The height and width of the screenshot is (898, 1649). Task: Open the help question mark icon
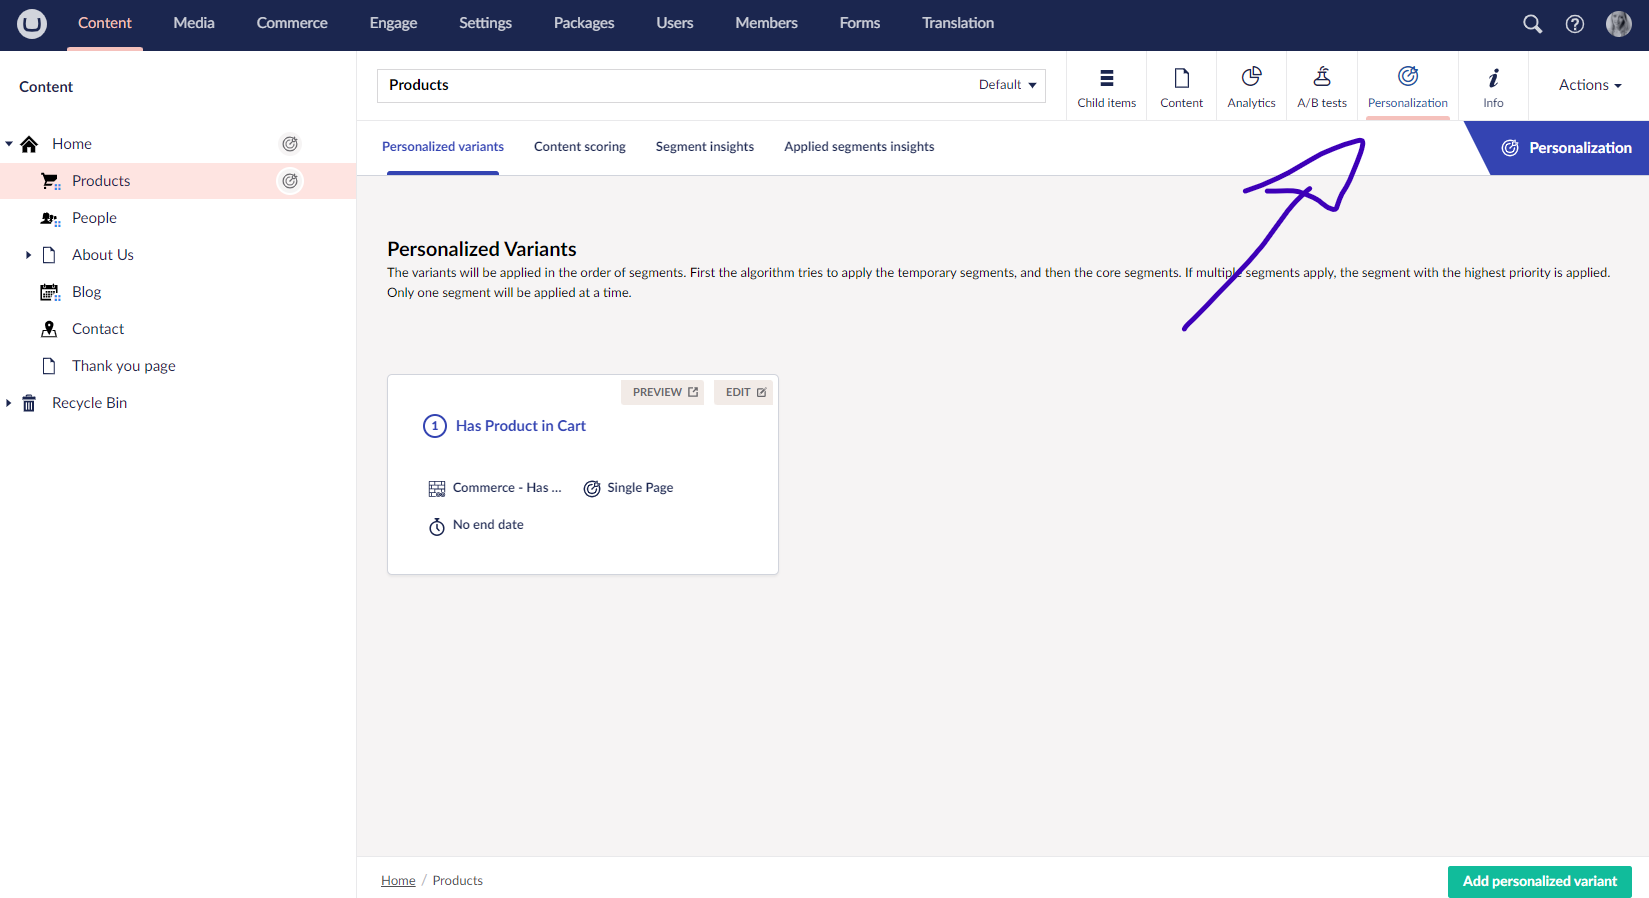(x=1575, y=24)
